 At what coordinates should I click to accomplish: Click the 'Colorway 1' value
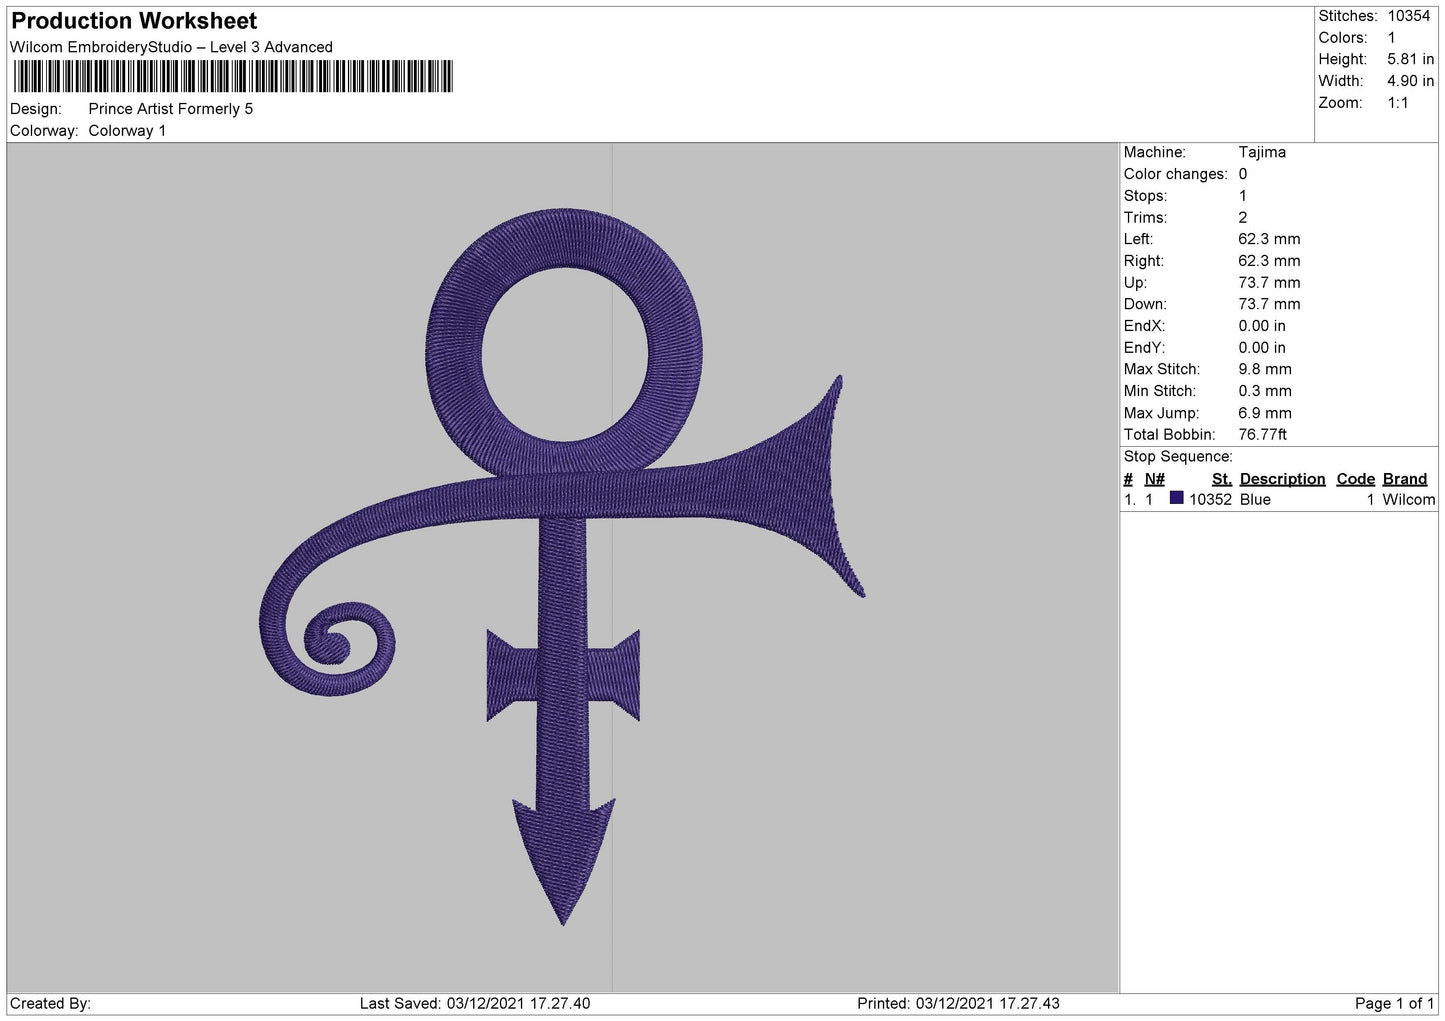click(127, 131)
